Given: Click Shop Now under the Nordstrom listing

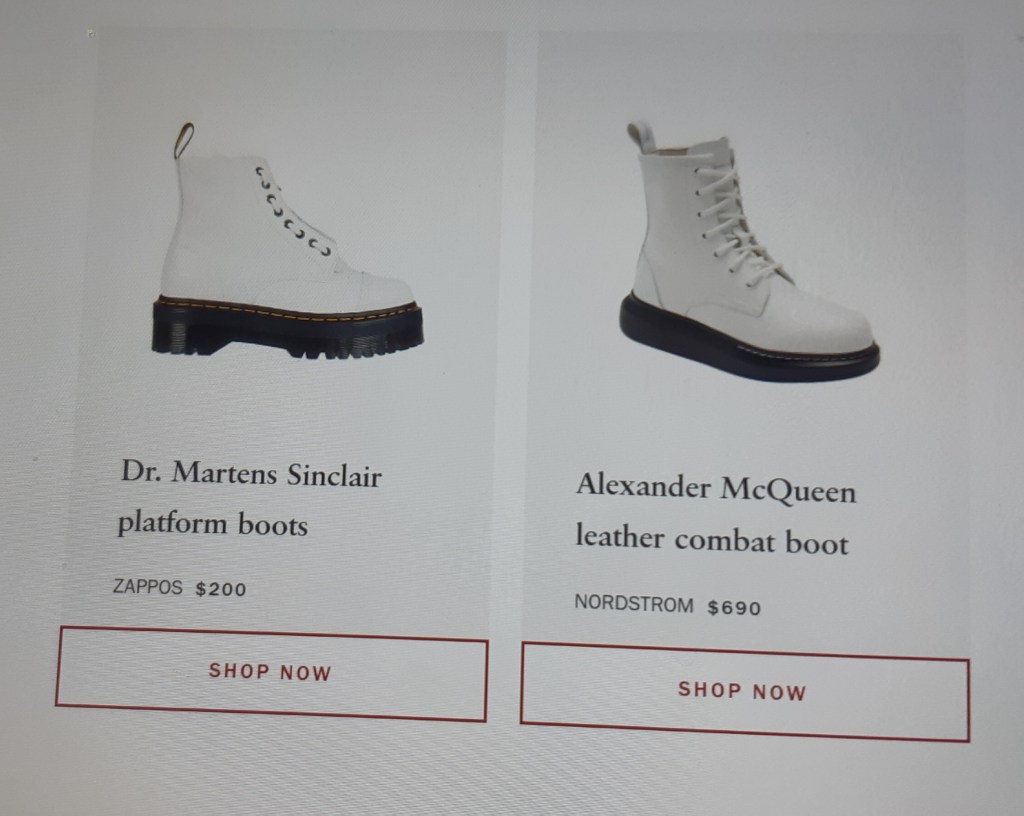Looking at the screenshot, I should click(x=744, y=691).
